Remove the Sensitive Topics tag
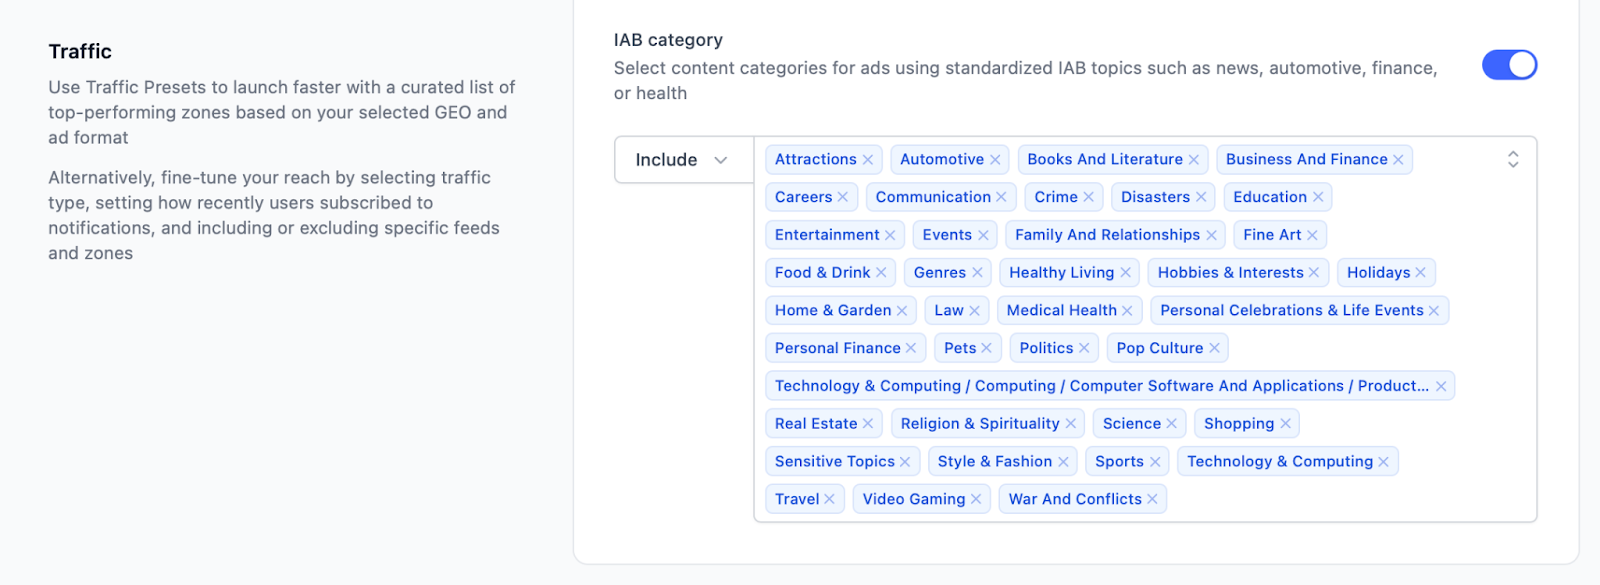1600x585 pixels. pyautogui.click(x=905, y=462)
